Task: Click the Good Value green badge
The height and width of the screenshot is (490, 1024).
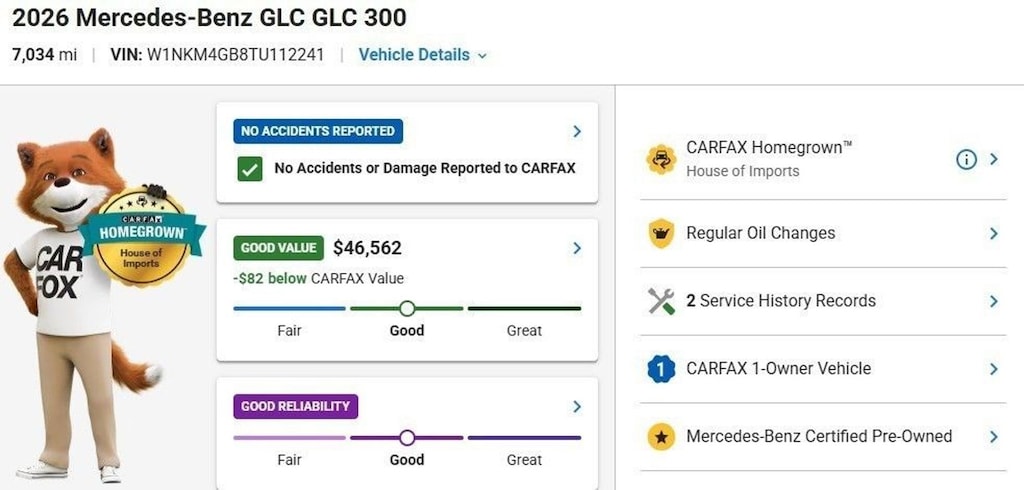Action: pyautogui.click(x=278, y=248)
